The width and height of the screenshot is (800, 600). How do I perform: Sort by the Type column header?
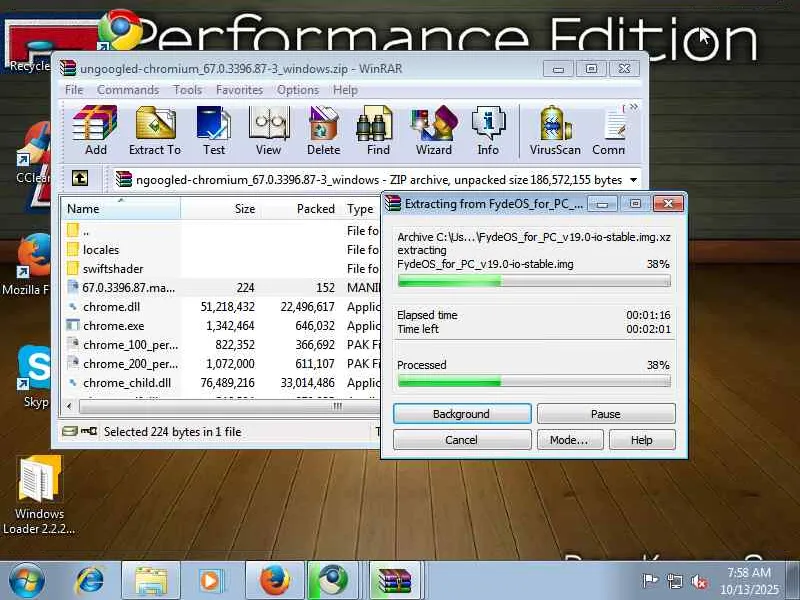[361, 209]
